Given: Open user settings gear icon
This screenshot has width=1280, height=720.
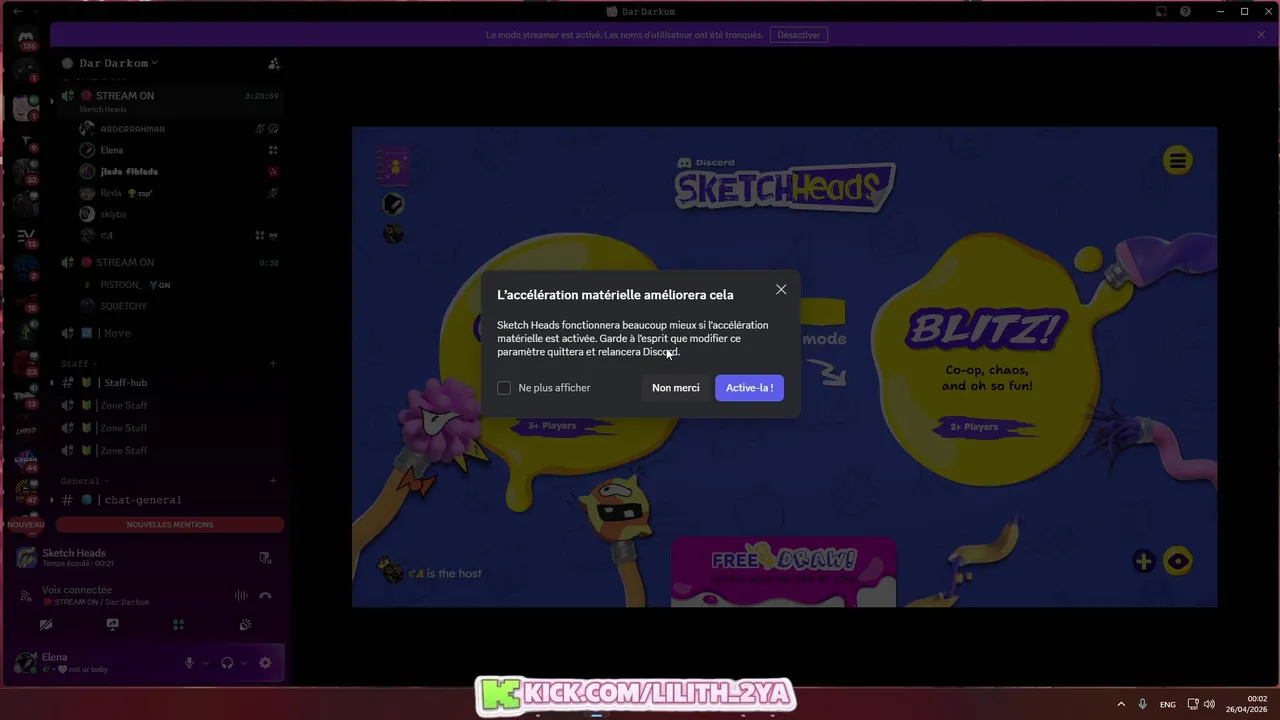Looking at the screenshot, I should click(x=265, y=663).
